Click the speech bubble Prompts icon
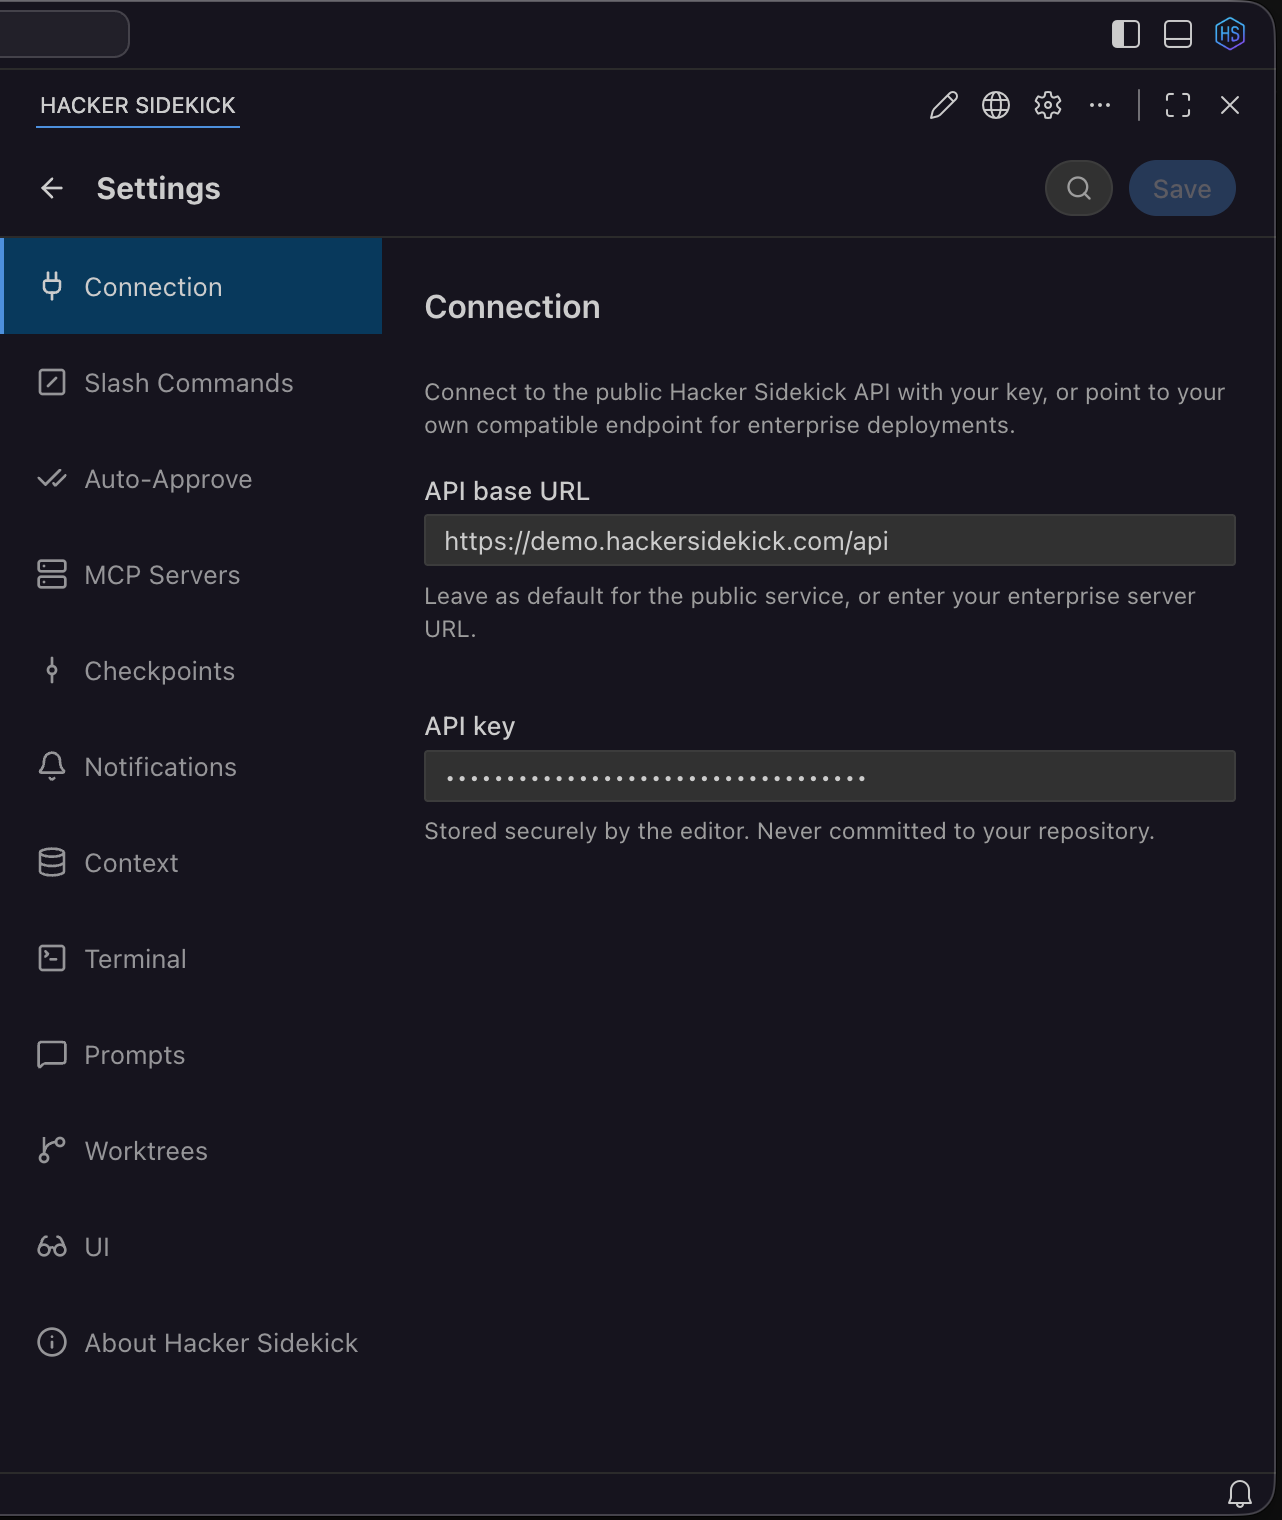The width and height of the screenshot is (1282, 1520). tap(52, 1054)
